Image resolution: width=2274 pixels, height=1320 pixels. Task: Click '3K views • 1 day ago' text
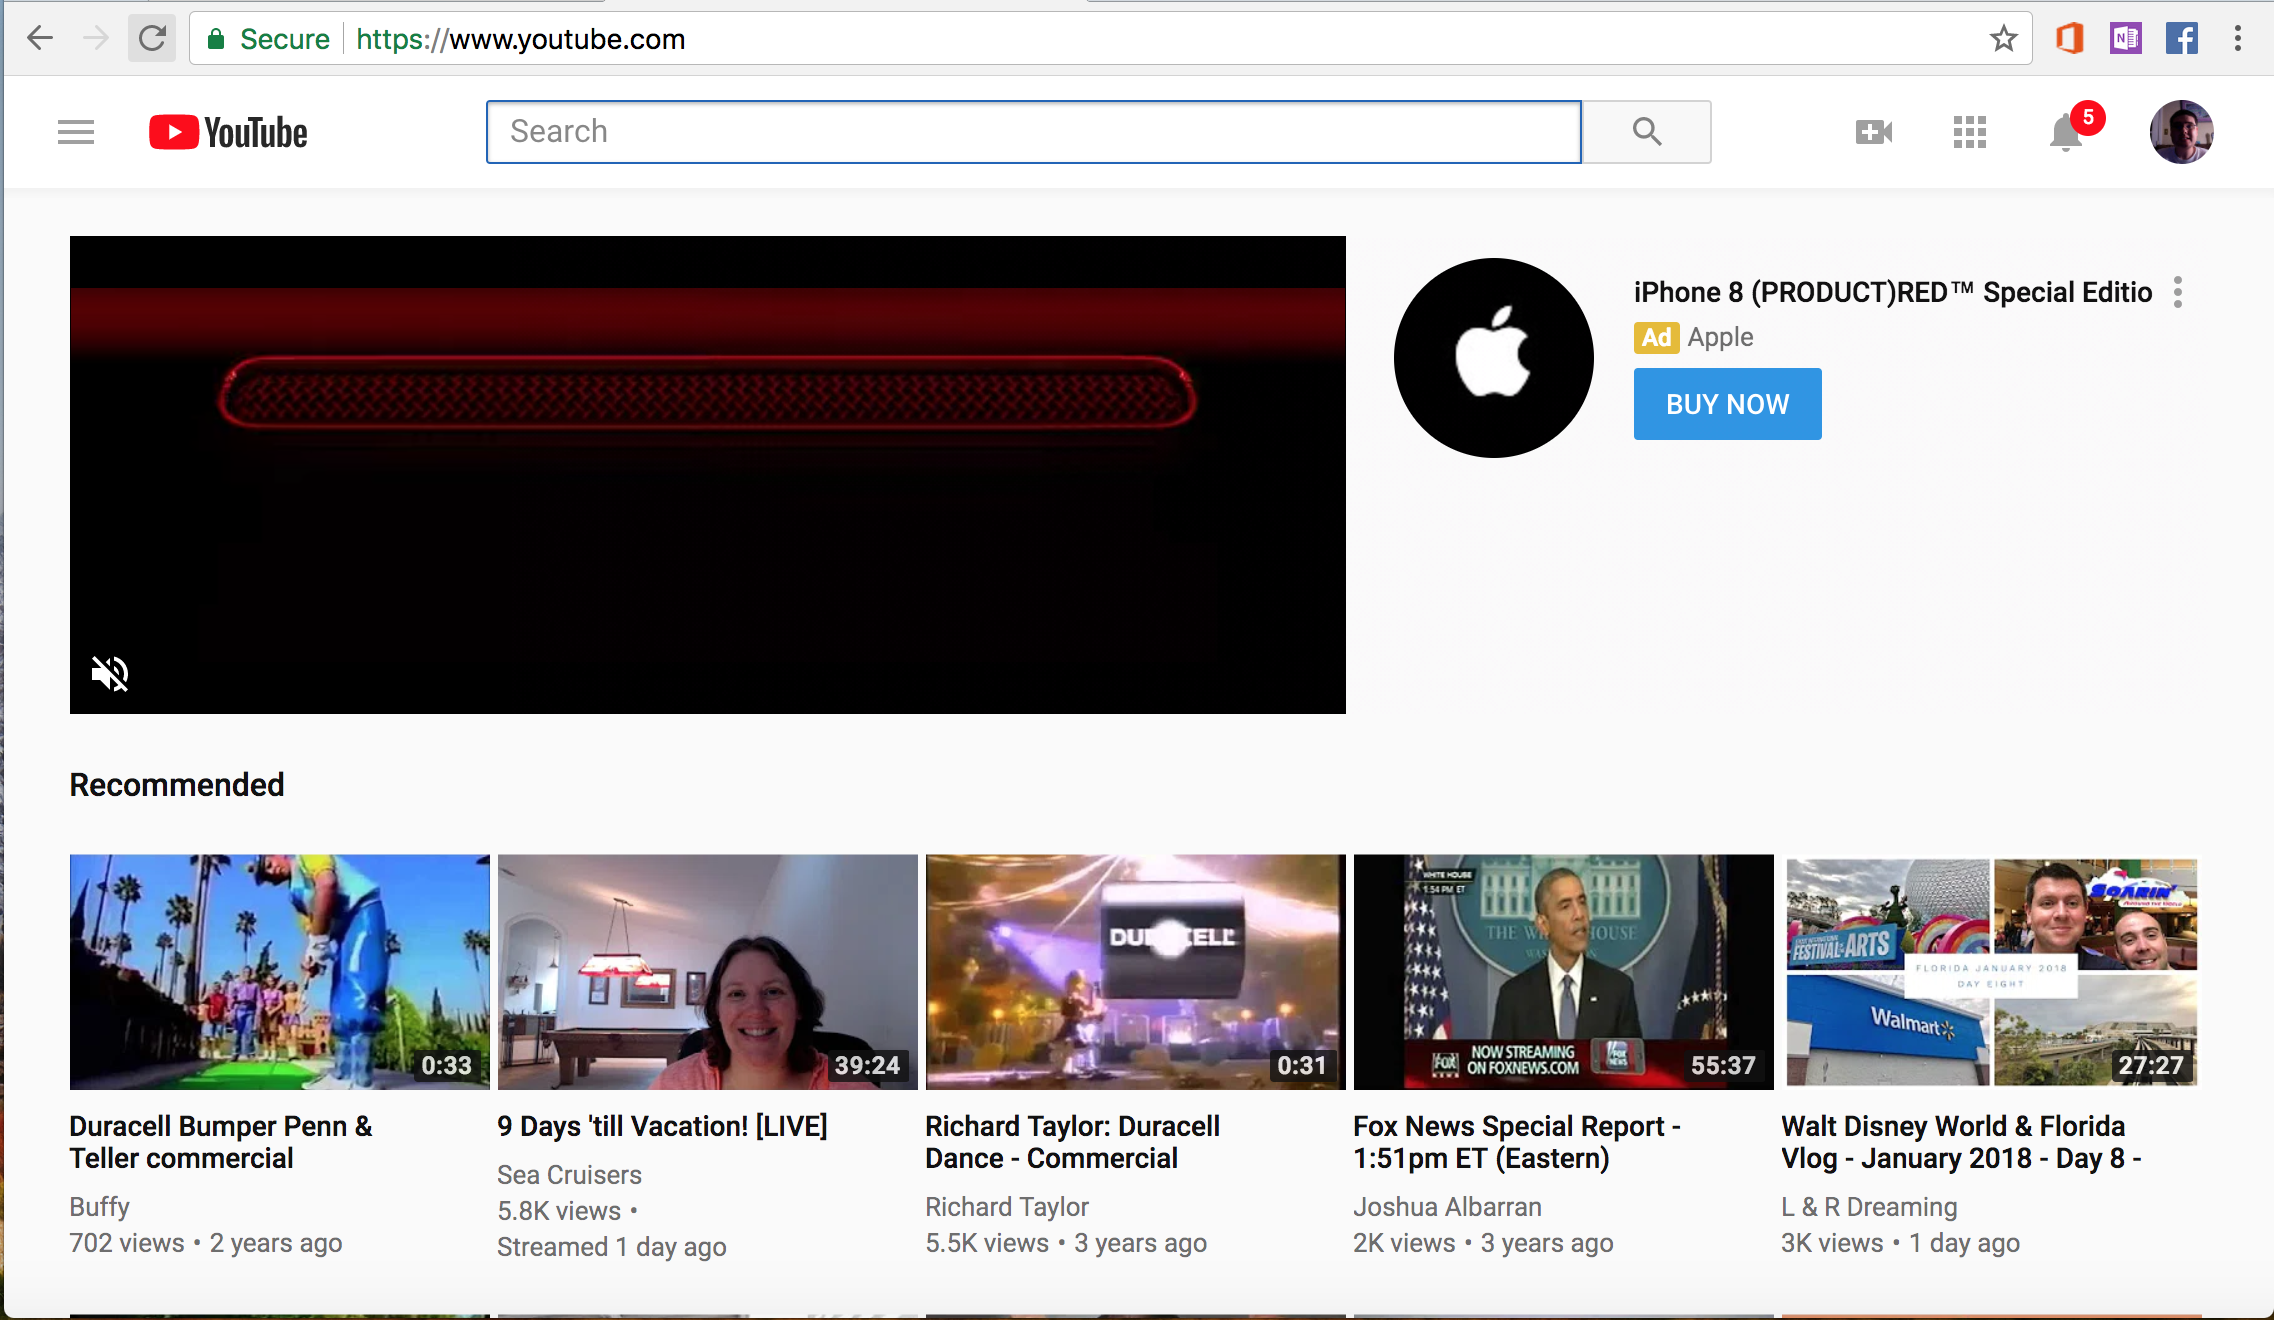point(1900,1243)
